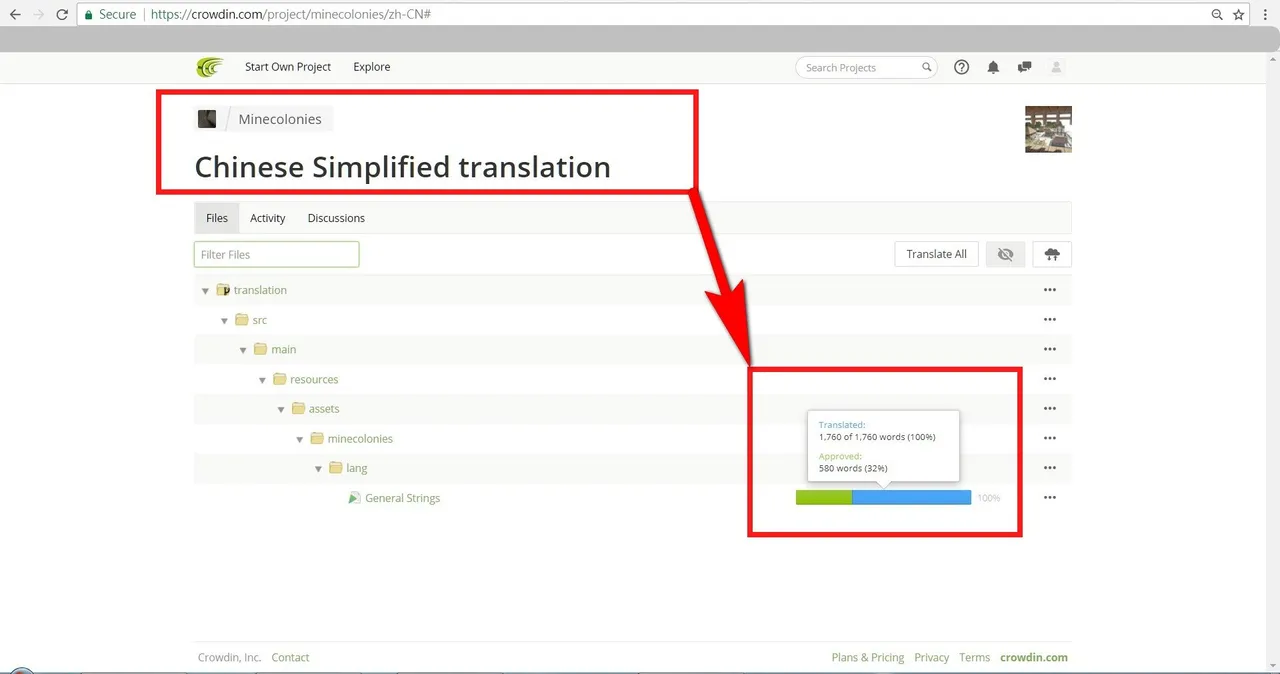The height and width of the screenshot is (674, 1280).
Task: Open the help question mark icon
Action: tap(962, 67)
